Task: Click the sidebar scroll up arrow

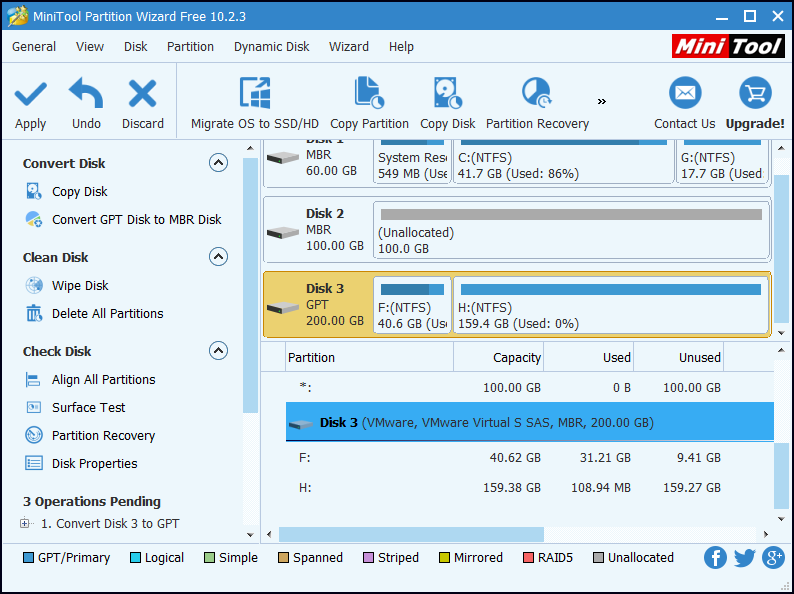Action: (250, 148)
